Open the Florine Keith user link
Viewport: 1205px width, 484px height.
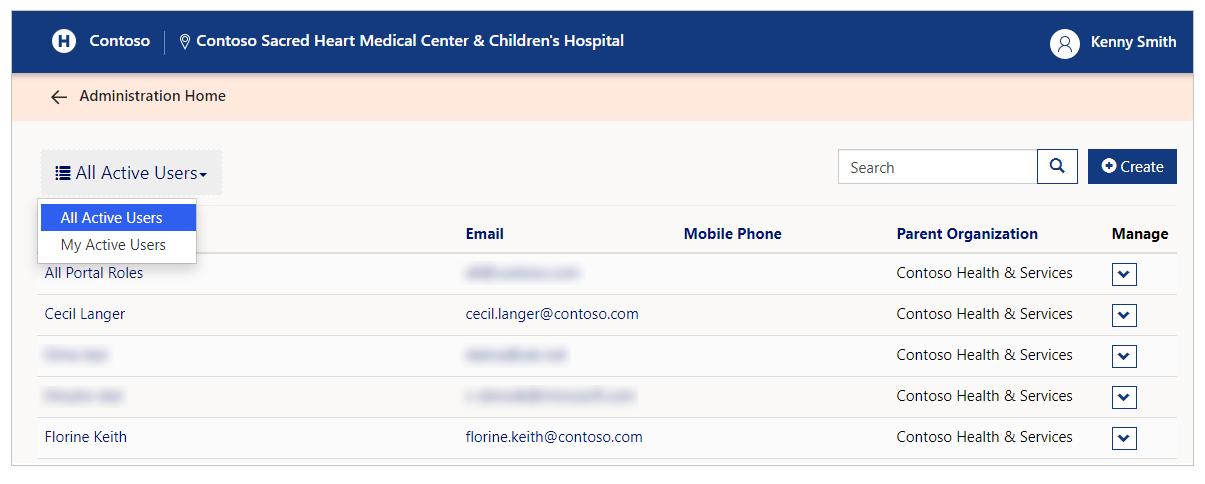(86, 437)
